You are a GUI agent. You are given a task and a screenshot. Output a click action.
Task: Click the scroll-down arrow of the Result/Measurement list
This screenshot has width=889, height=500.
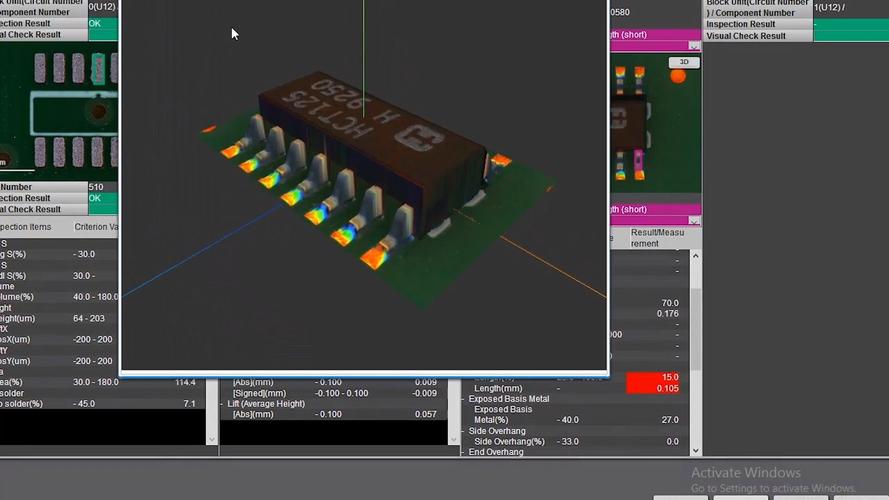(696, 451)
